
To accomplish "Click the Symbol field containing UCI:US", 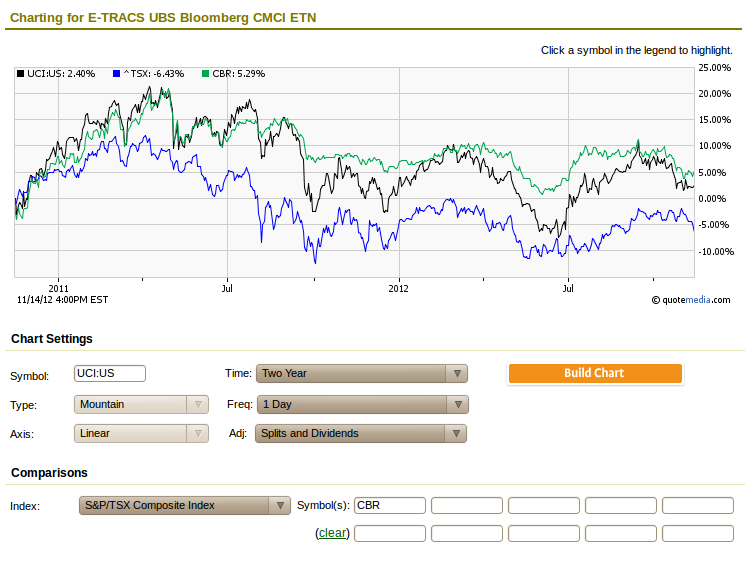I will tap(110, 374).
